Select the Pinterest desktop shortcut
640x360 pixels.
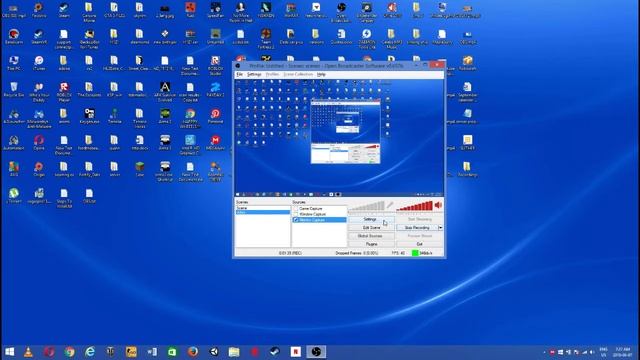click(216, 116)
